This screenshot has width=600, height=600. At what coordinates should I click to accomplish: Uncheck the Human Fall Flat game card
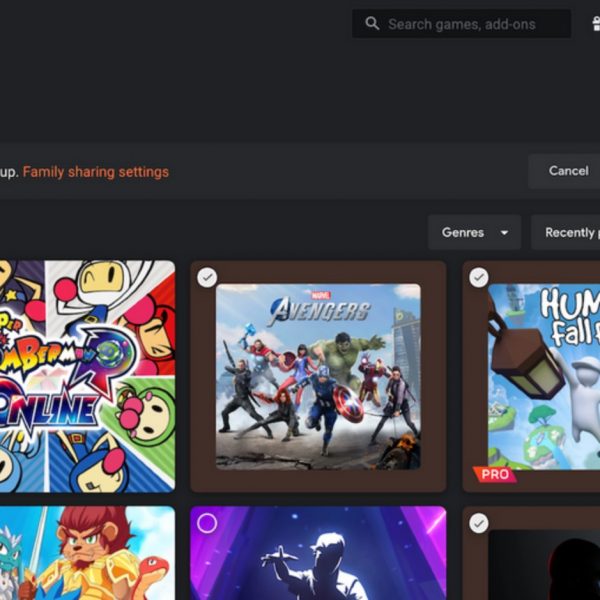tap(479, 277)
